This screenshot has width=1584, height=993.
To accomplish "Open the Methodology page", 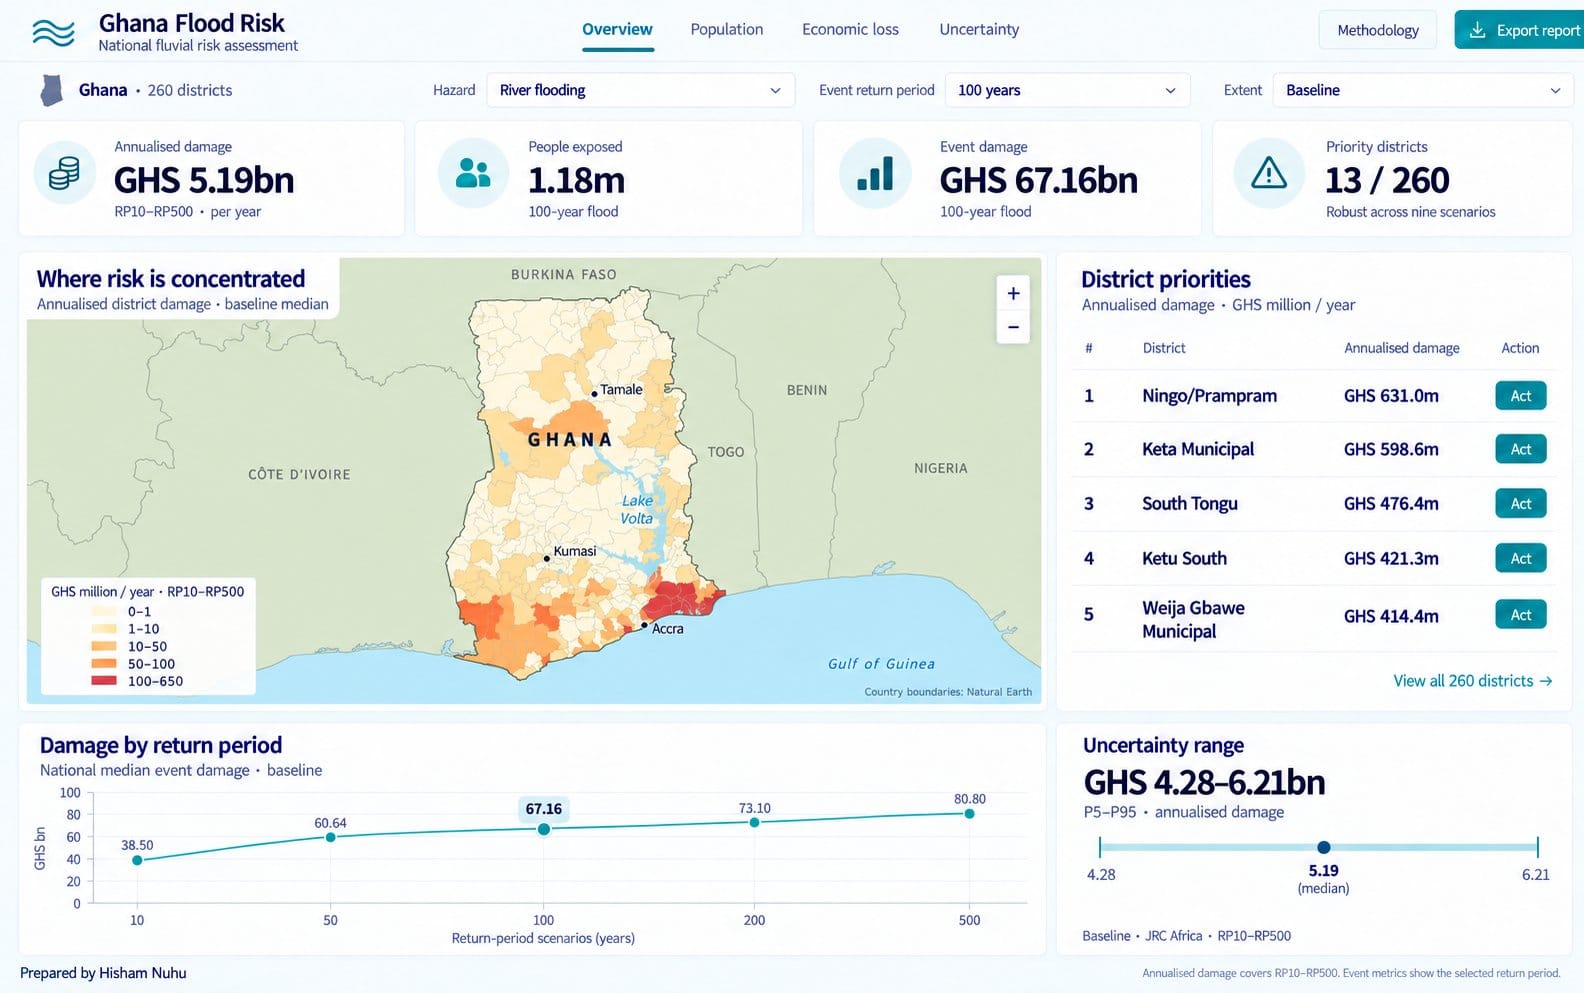I will 1378,30.
